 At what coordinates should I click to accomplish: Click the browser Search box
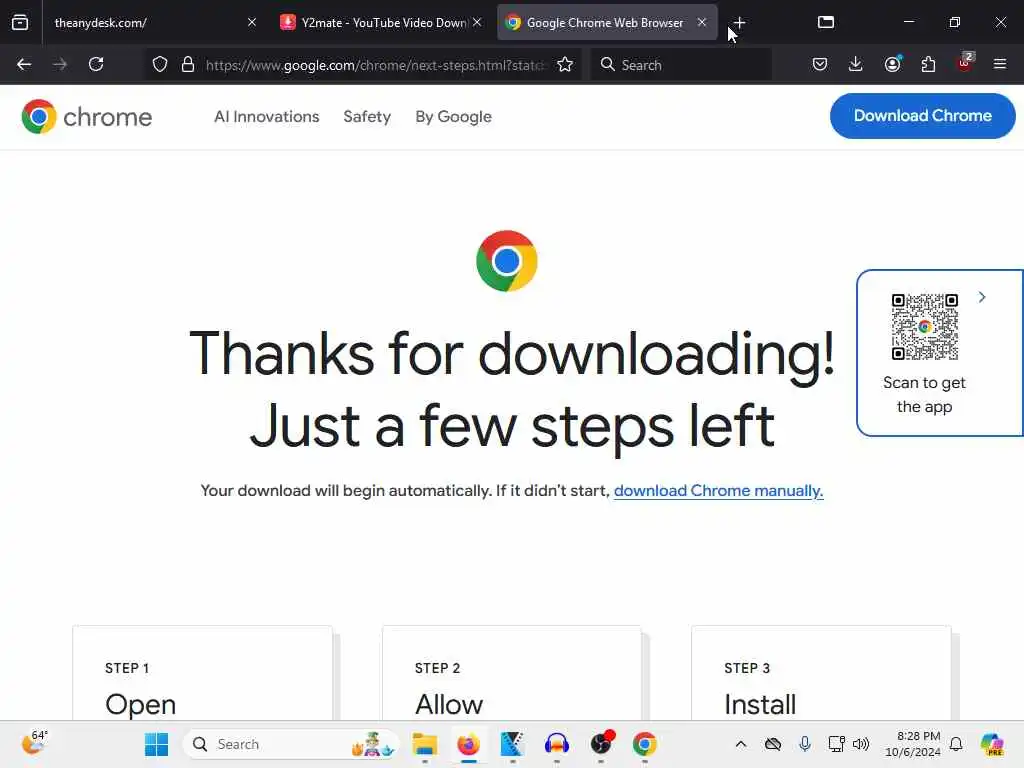pos(681,65)
